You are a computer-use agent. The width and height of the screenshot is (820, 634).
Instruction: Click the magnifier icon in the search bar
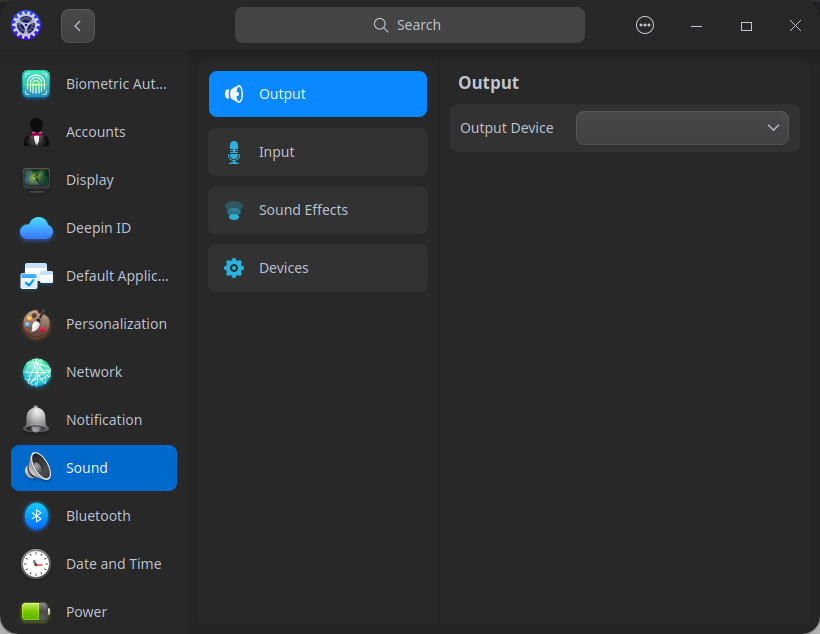coord(381,25)
